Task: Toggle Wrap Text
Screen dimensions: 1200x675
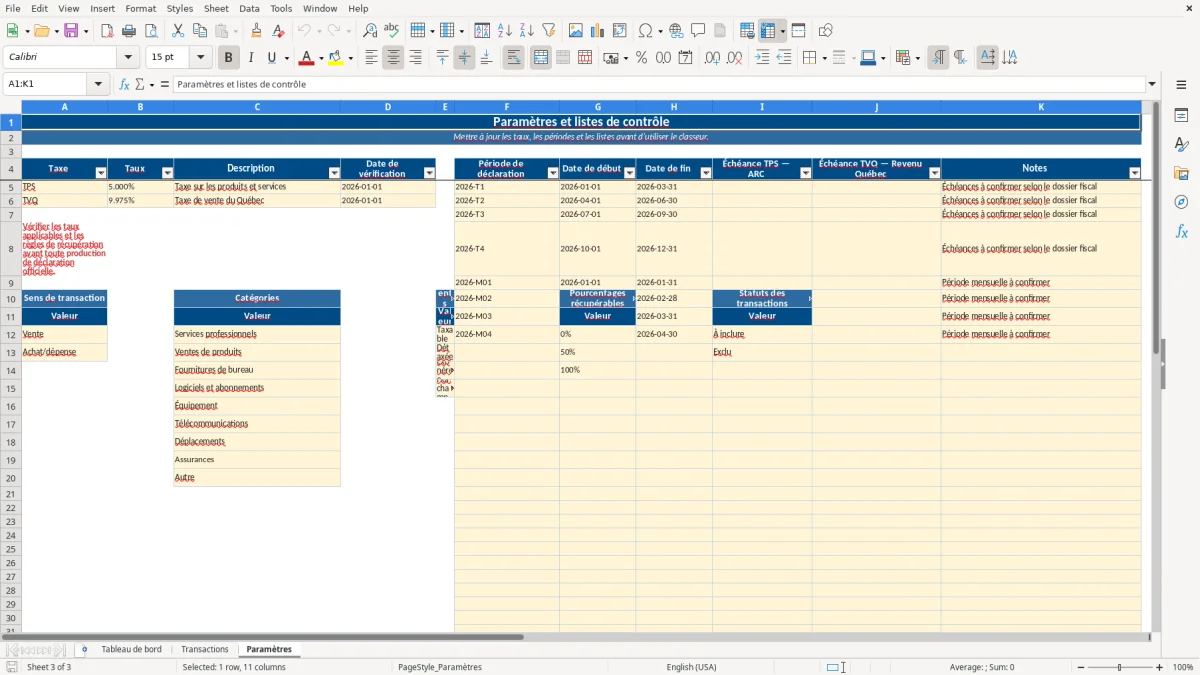Action: 513,58
